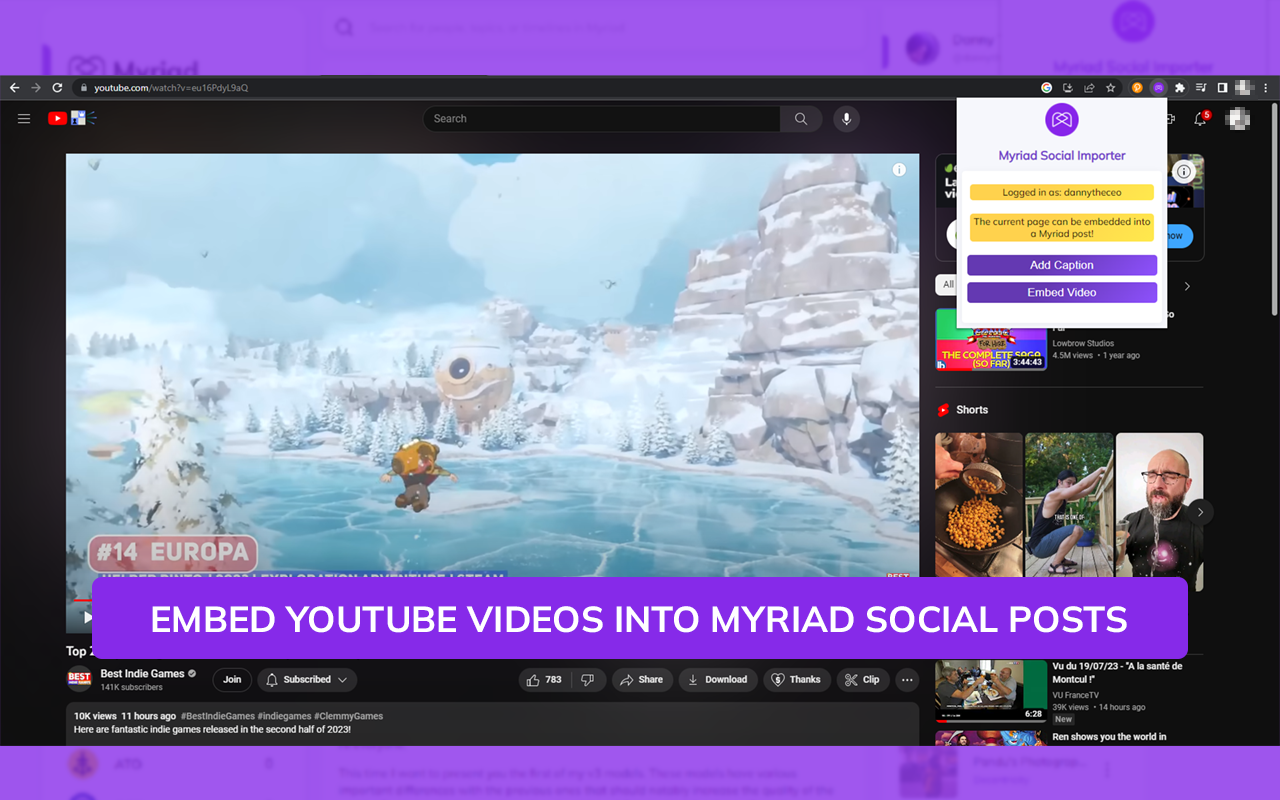Click the Shorts section heading
Viewport: 1280px width, 800px height.
coord(971,410)
